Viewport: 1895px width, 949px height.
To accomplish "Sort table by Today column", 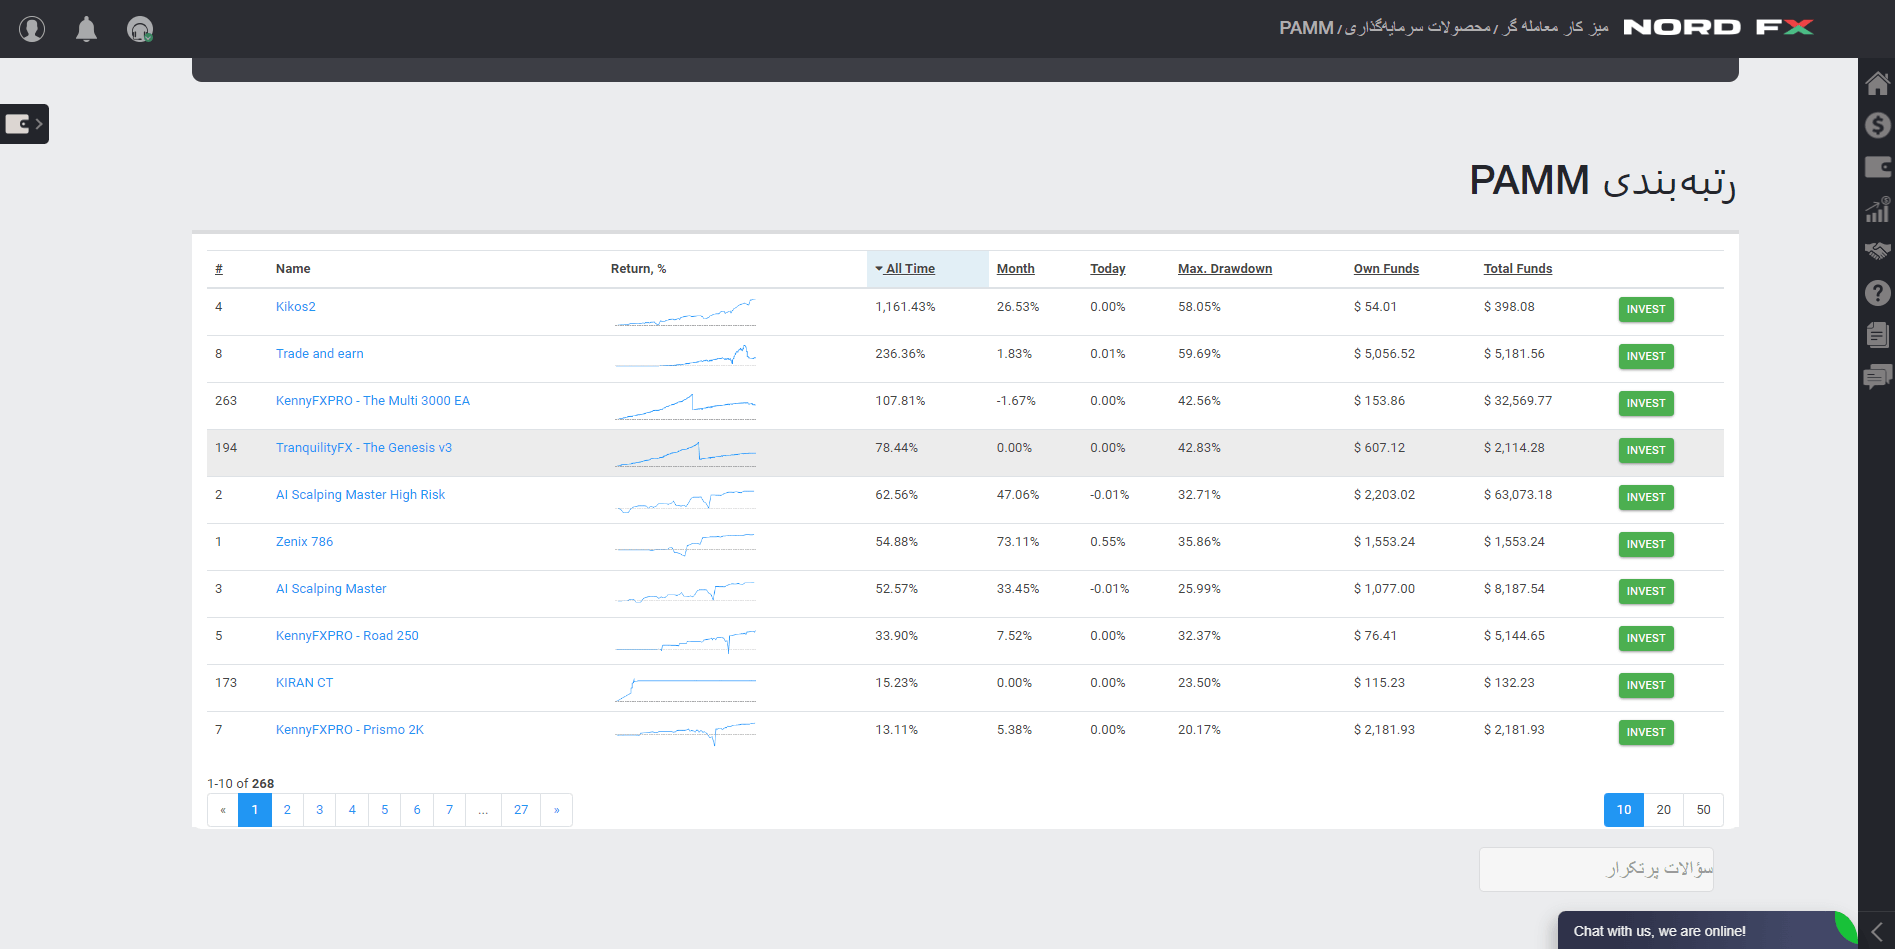I will pos(1107,269).
